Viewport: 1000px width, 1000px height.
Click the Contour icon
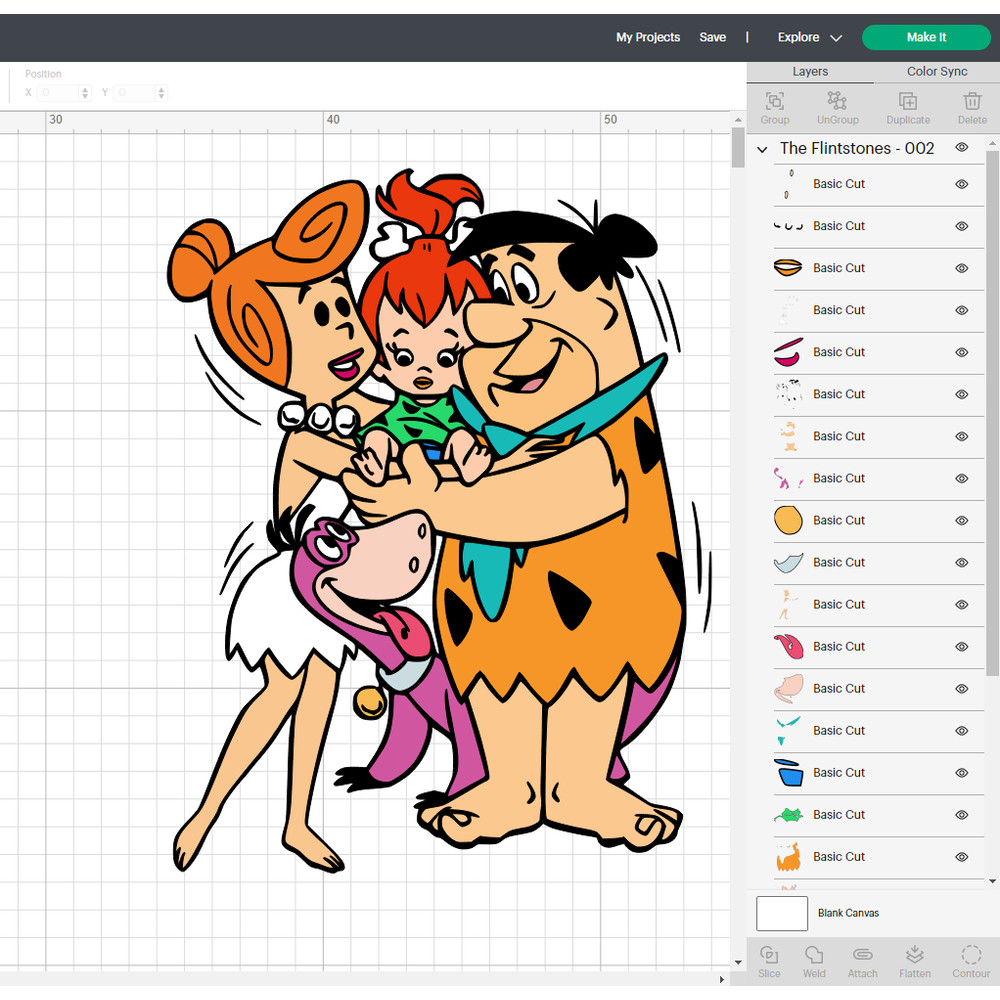coord(971,960)
